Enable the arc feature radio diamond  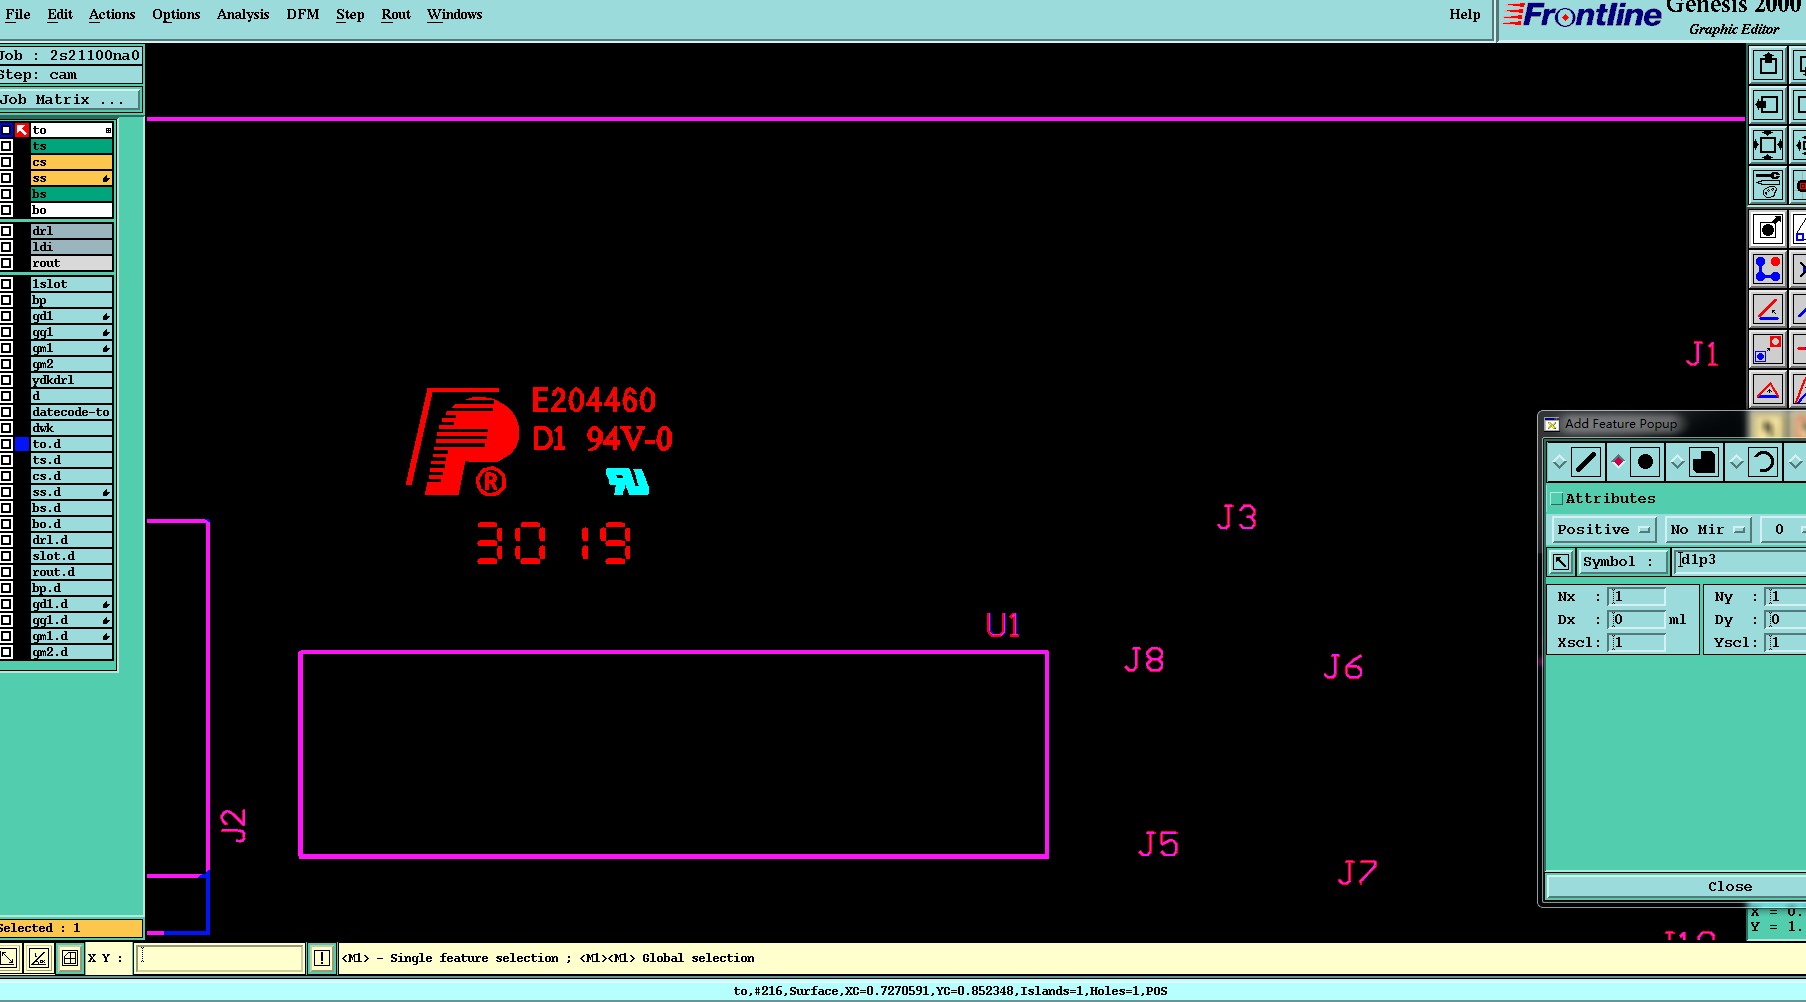(x=1736, y=462)
